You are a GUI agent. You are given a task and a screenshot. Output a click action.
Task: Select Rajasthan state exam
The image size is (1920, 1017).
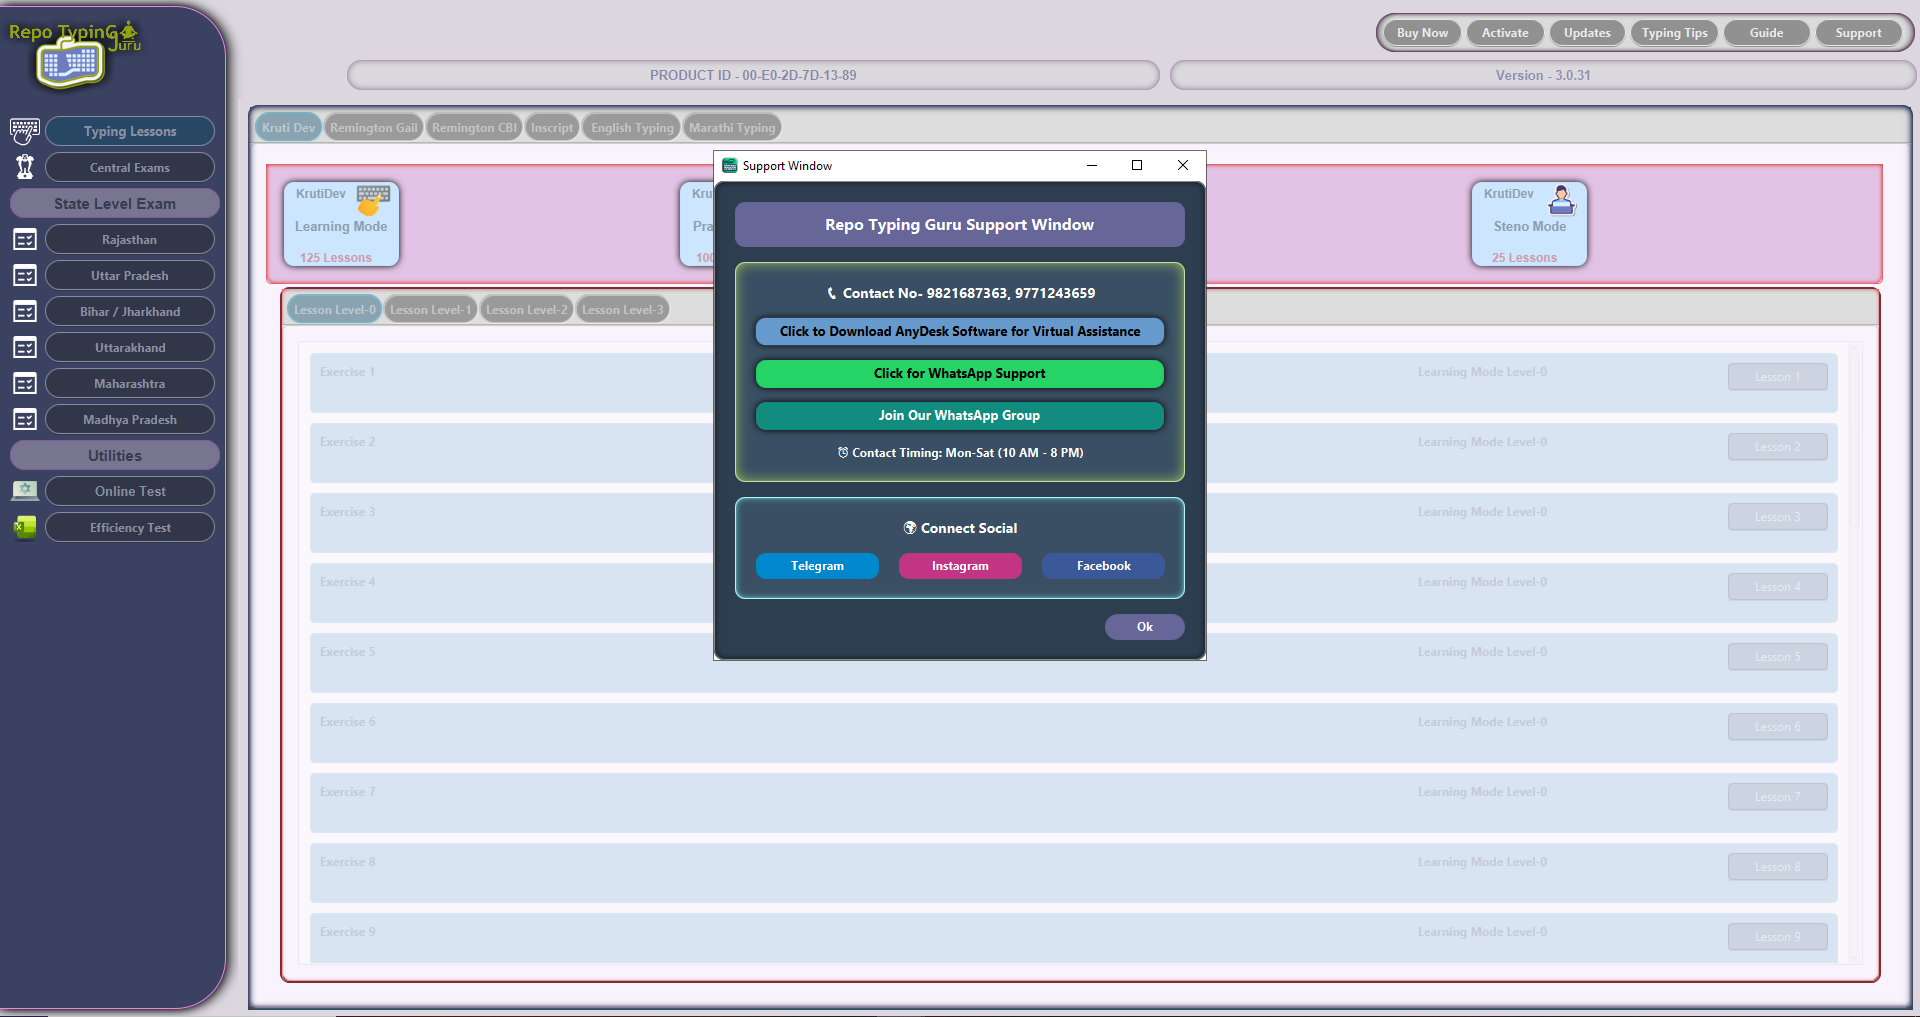130,240
